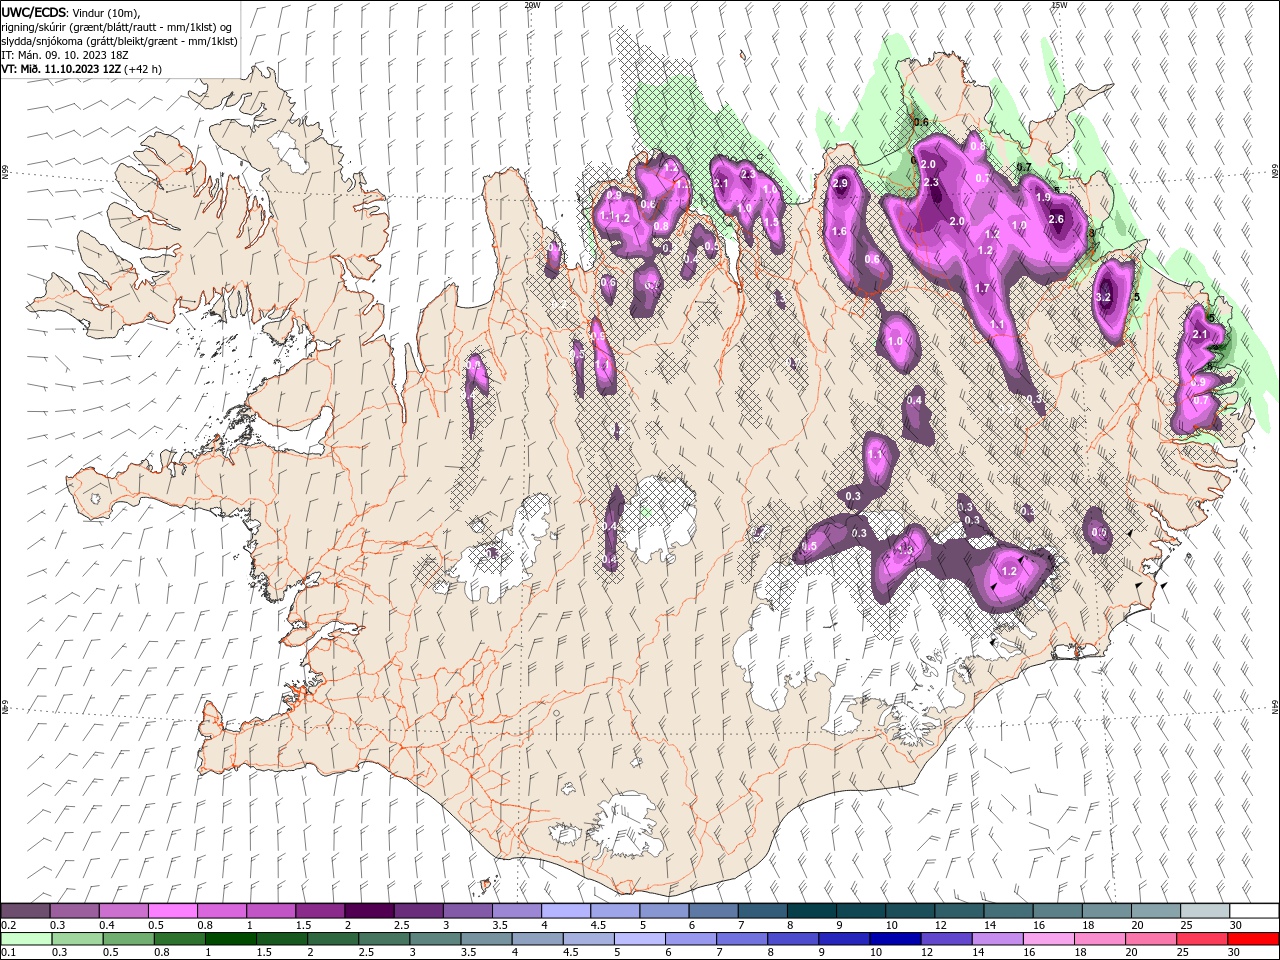This screenshot has width=1280, height=960.
Task: Click the 2.9 snowfall value on the map
Action: point(840,184)
